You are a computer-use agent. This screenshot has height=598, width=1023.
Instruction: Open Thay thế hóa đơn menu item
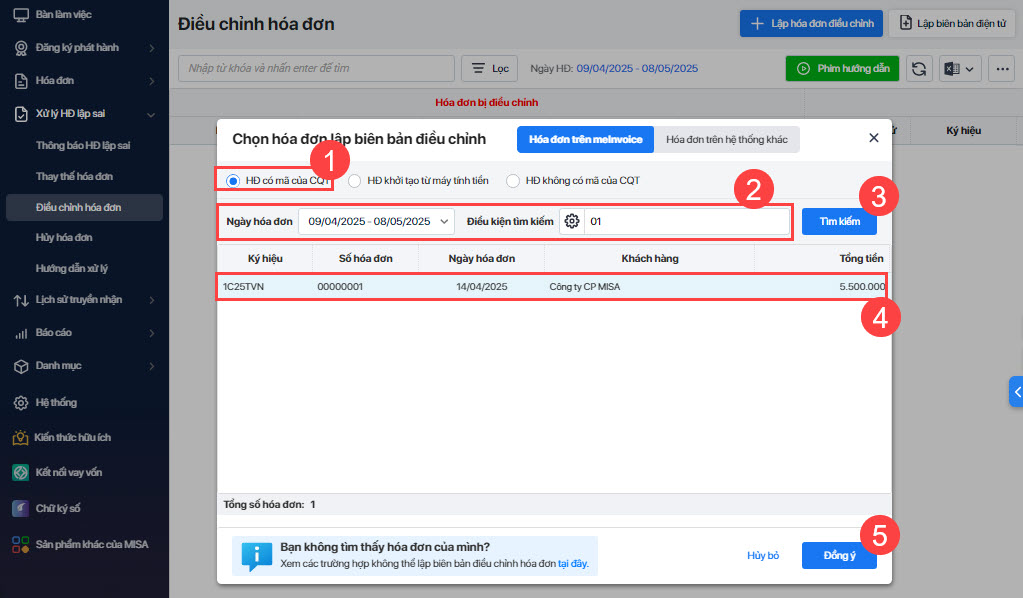[x=74, y=176]
